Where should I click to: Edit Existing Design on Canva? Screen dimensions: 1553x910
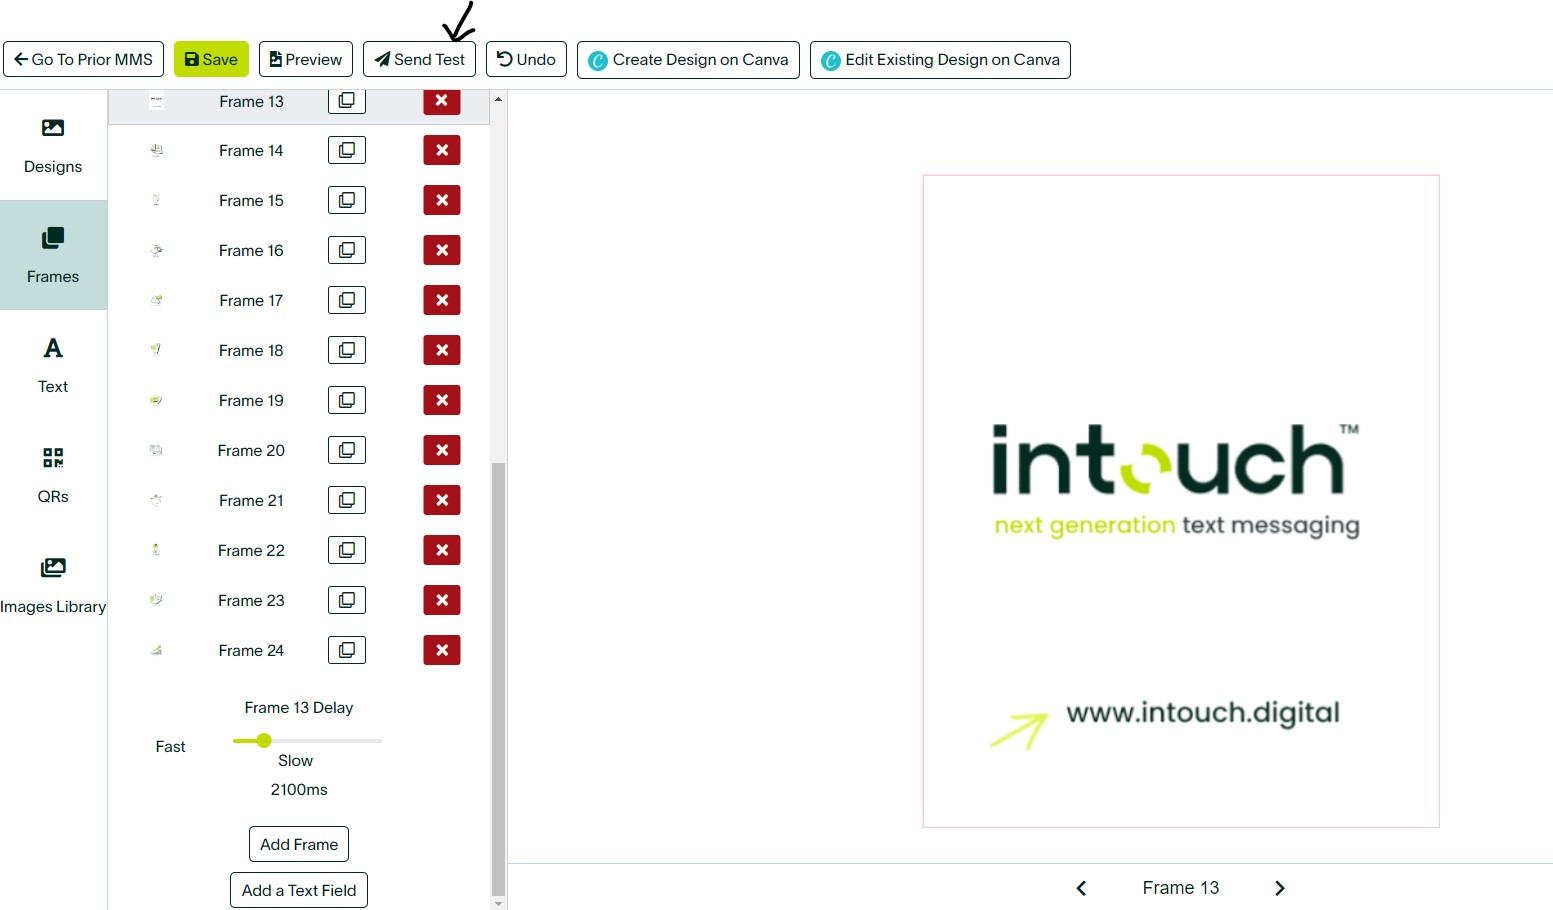940,59
